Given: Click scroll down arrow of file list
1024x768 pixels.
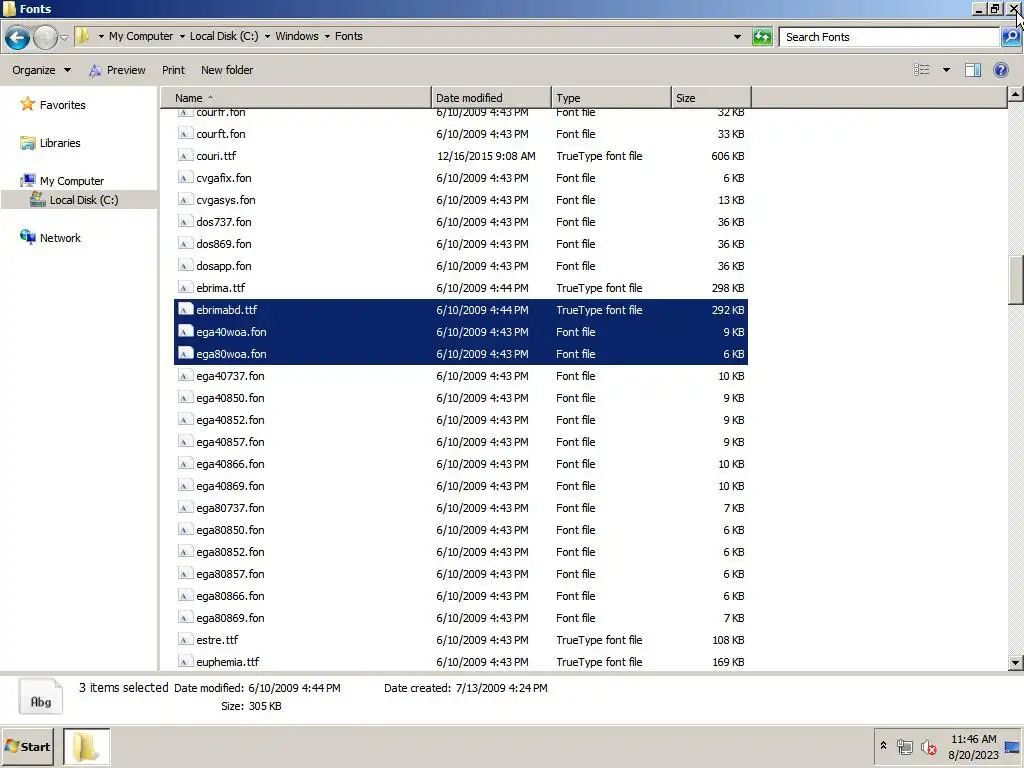Looking at the screenshot, I should (x=1015, y=663).
